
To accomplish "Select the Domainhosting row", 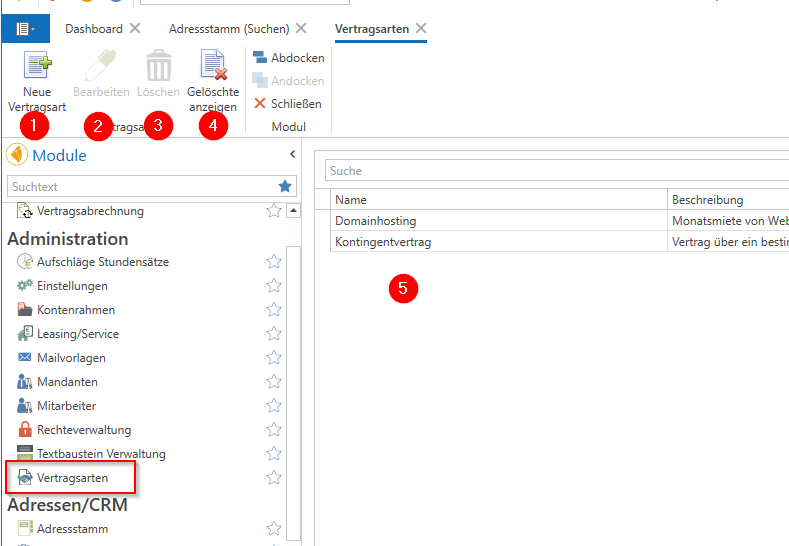I will click(x=376, y=220).
